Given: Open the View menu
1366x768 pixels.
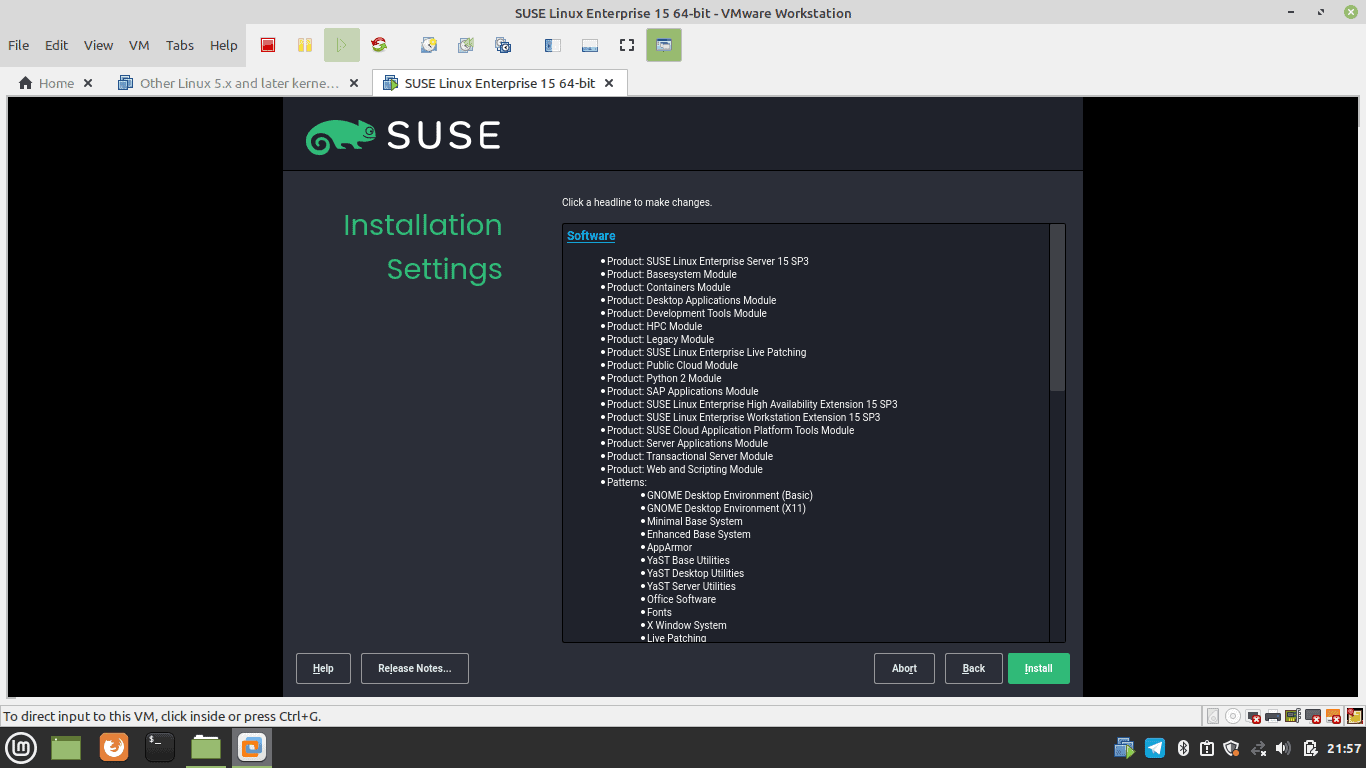Looking at the screenshot, I should click(98, 45).
